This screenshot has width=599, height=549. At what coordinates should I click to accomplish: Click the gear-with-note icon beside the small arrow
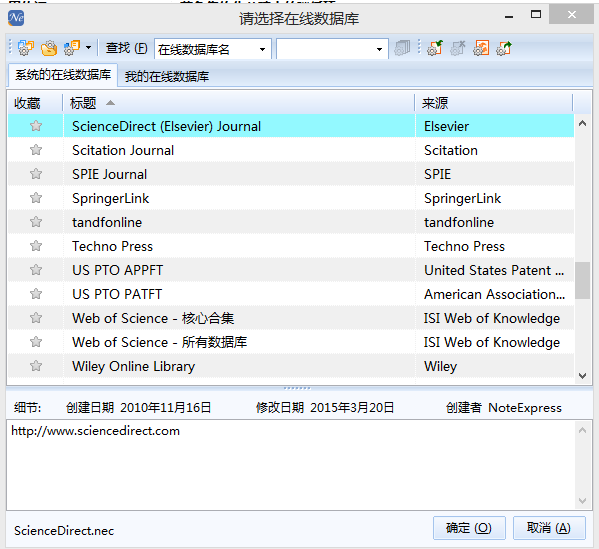click(72, 48)
